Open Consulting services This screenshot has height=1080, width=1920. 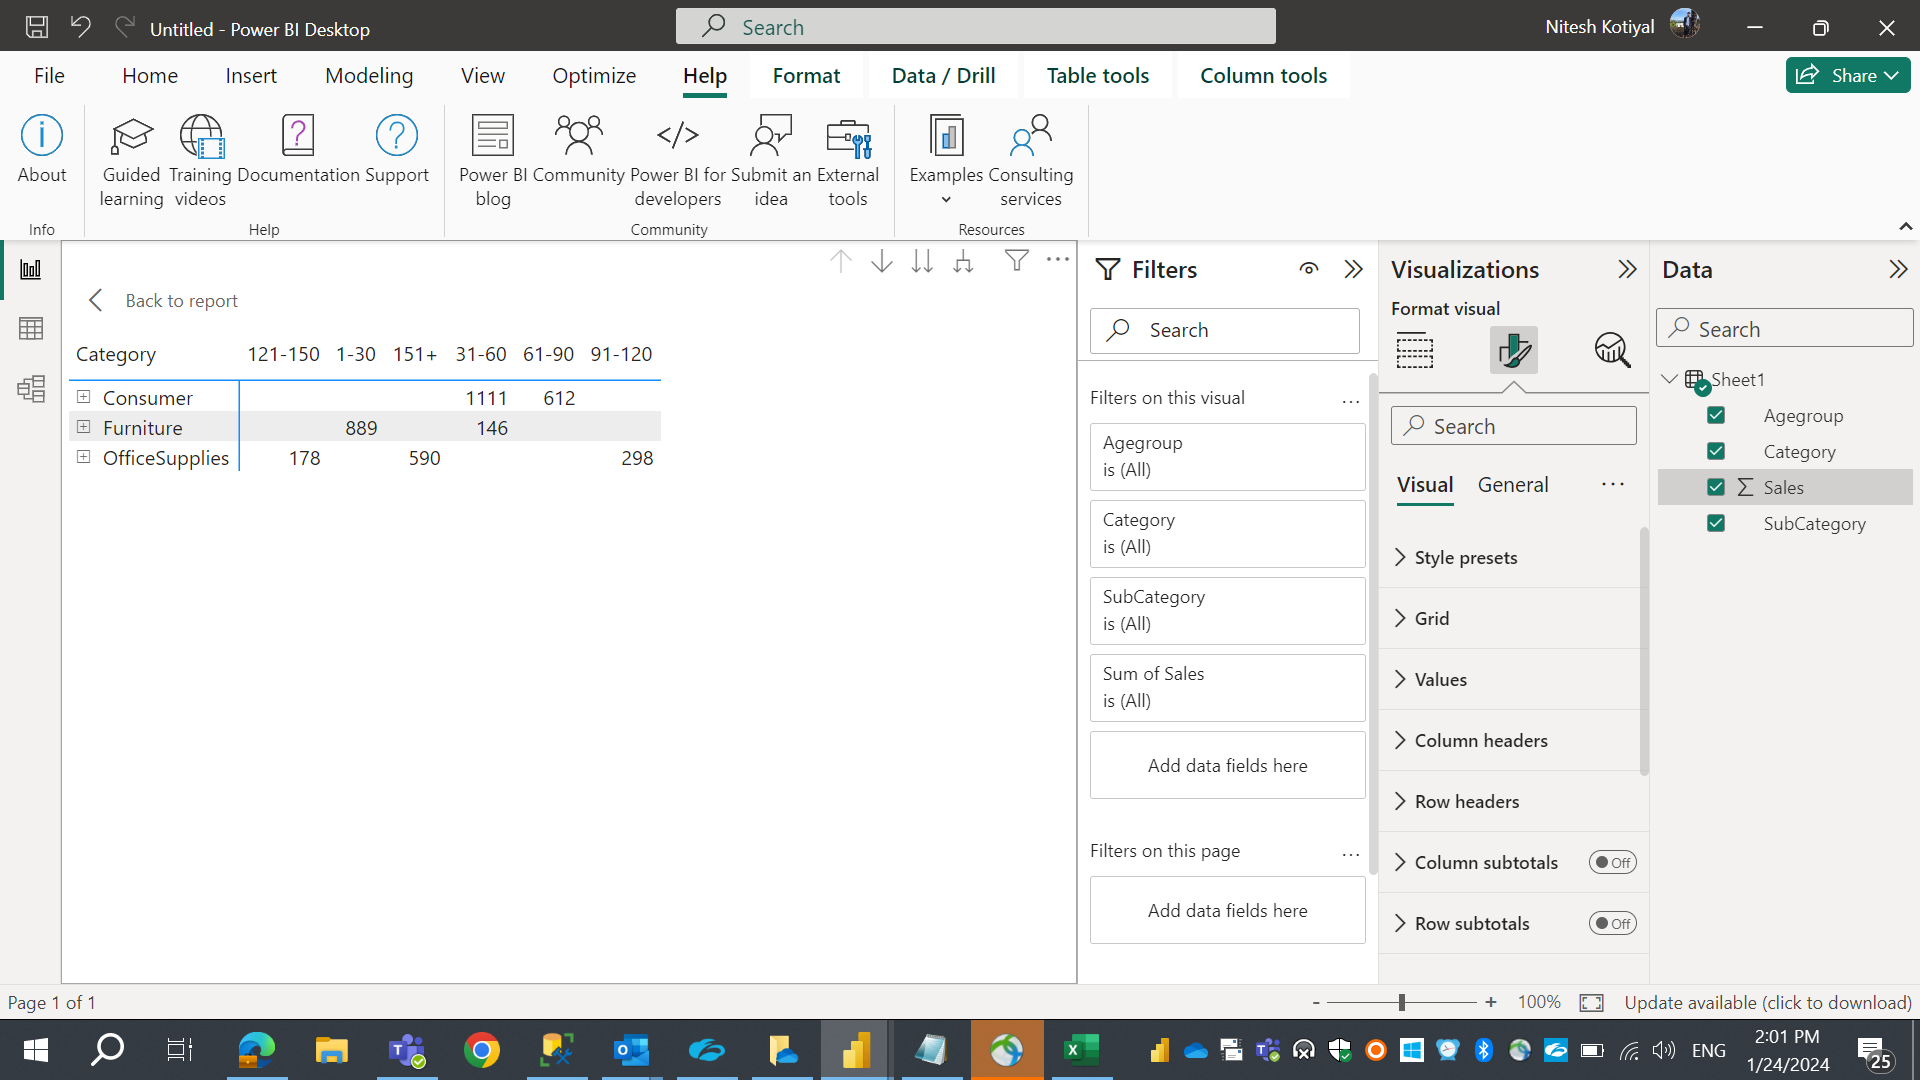point(1031,161)
